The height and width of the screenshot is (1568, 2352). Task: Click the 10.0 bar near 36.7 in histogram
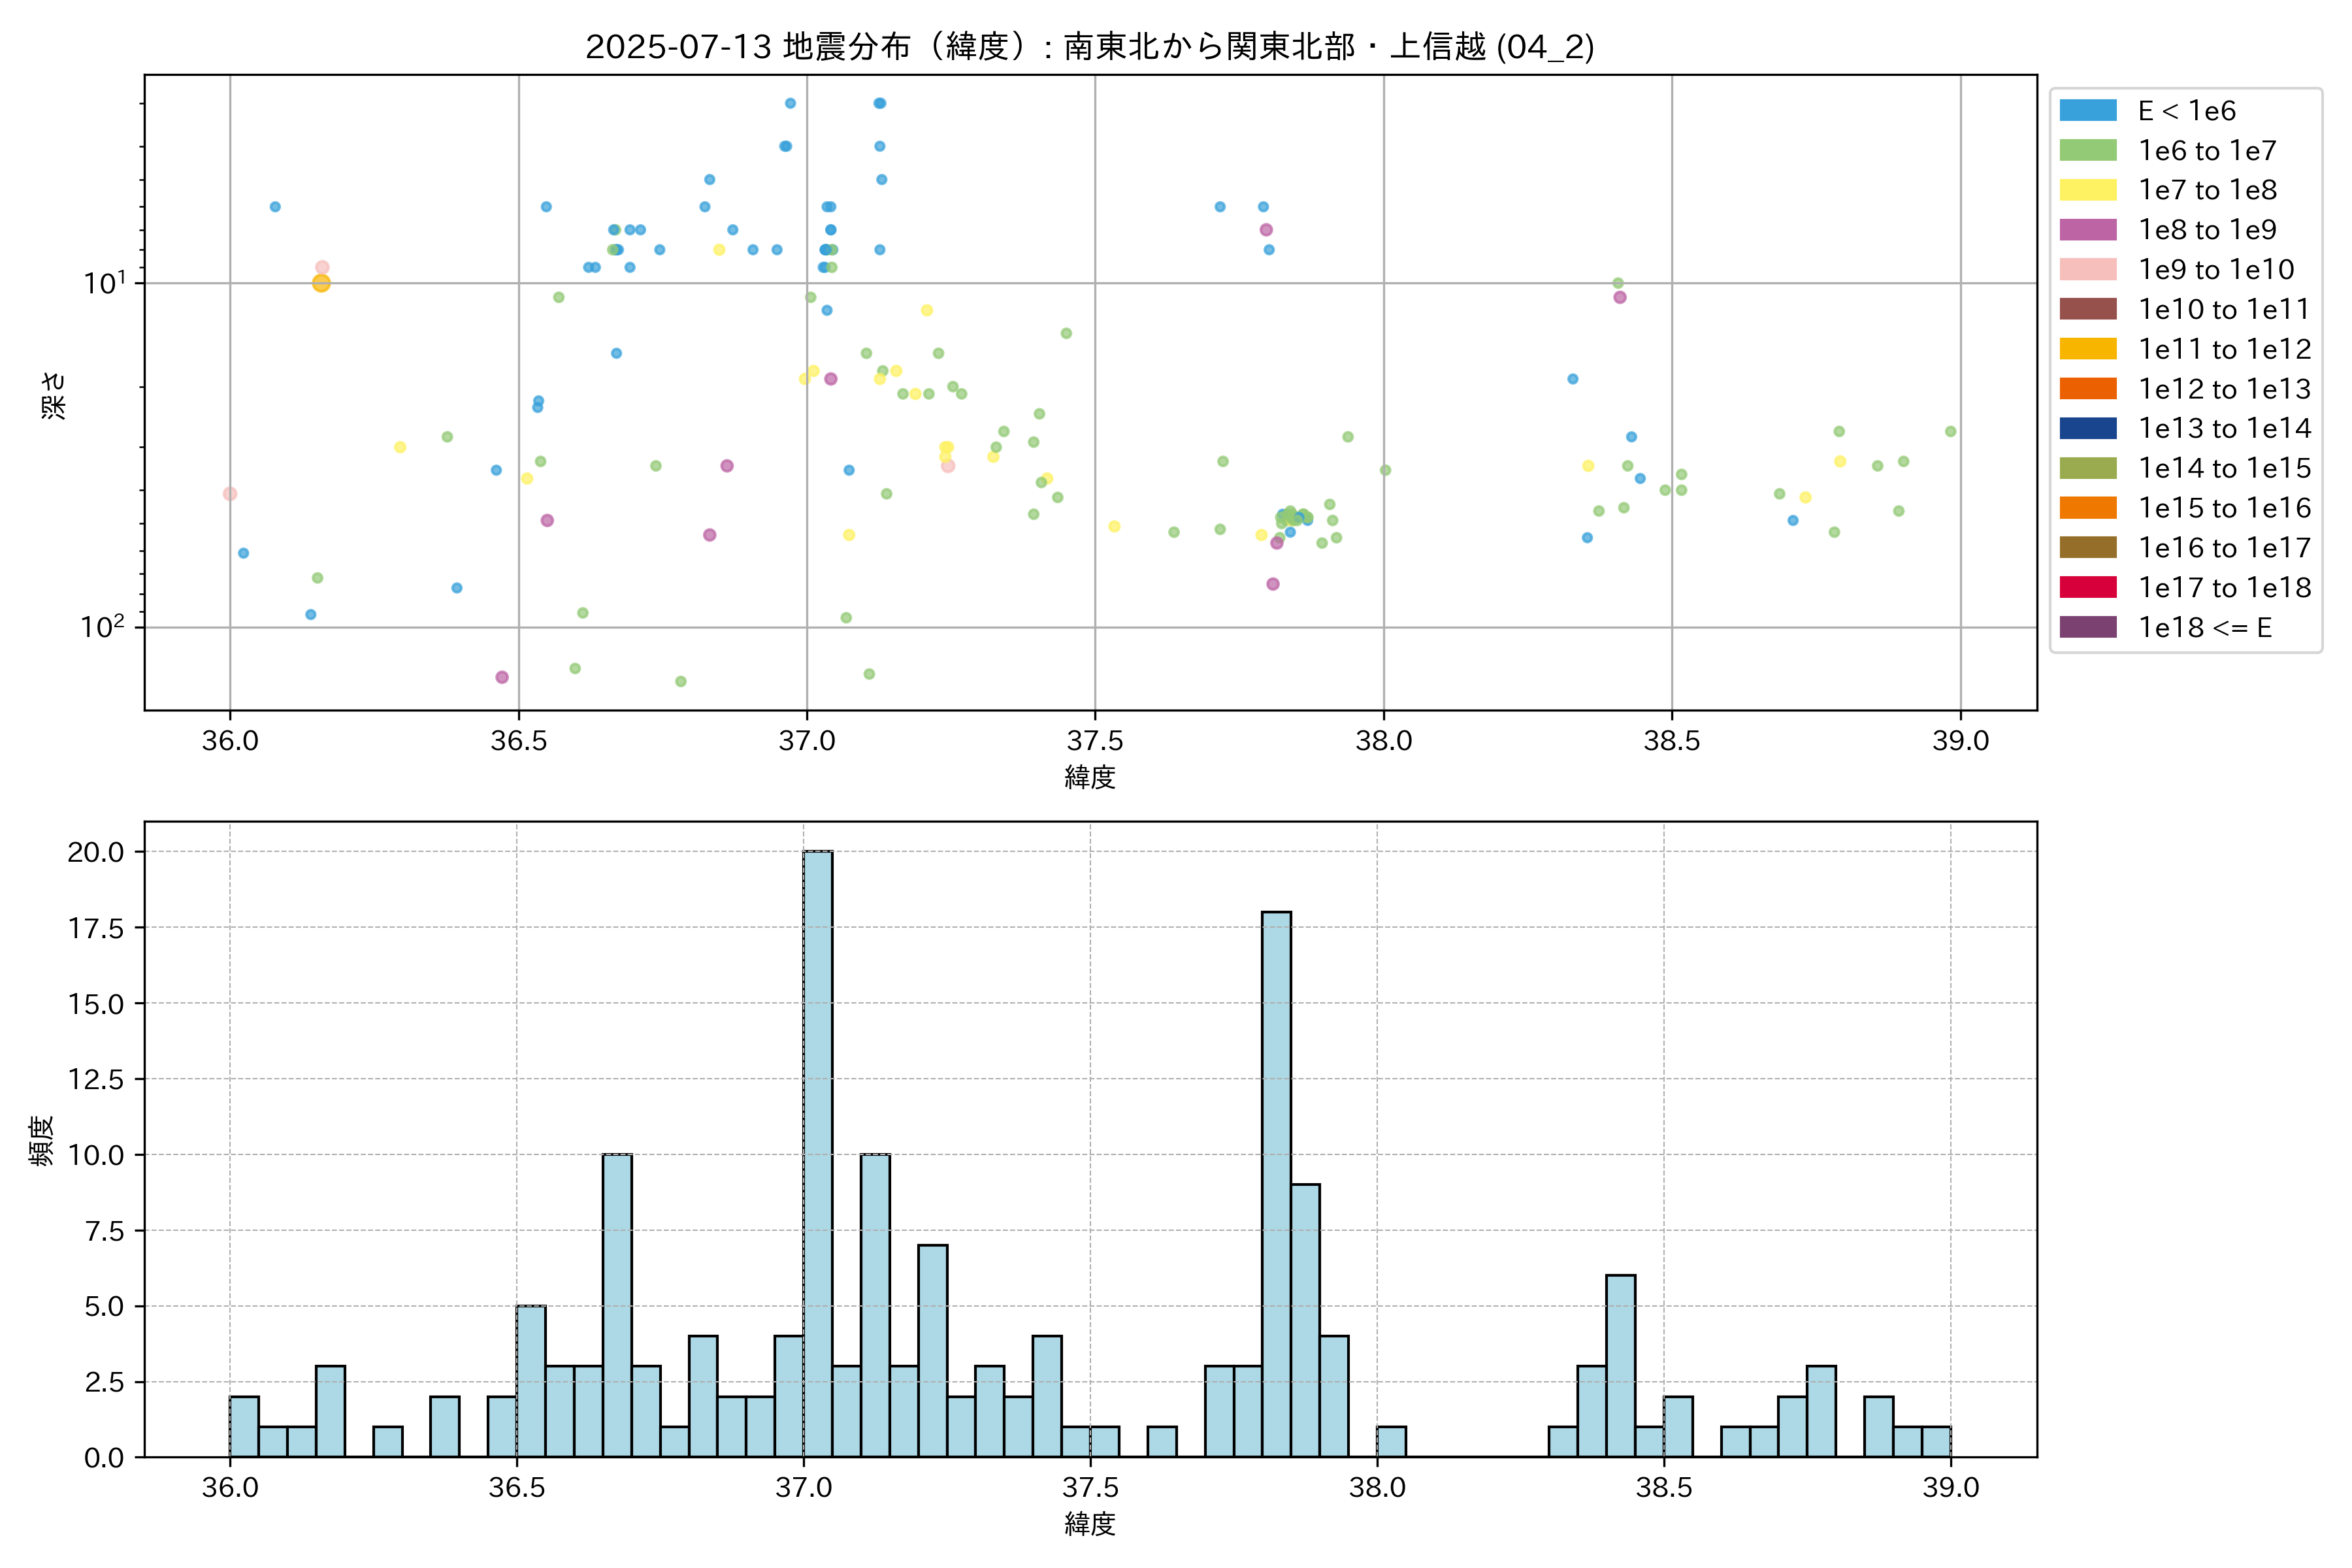coord(617,1305)
